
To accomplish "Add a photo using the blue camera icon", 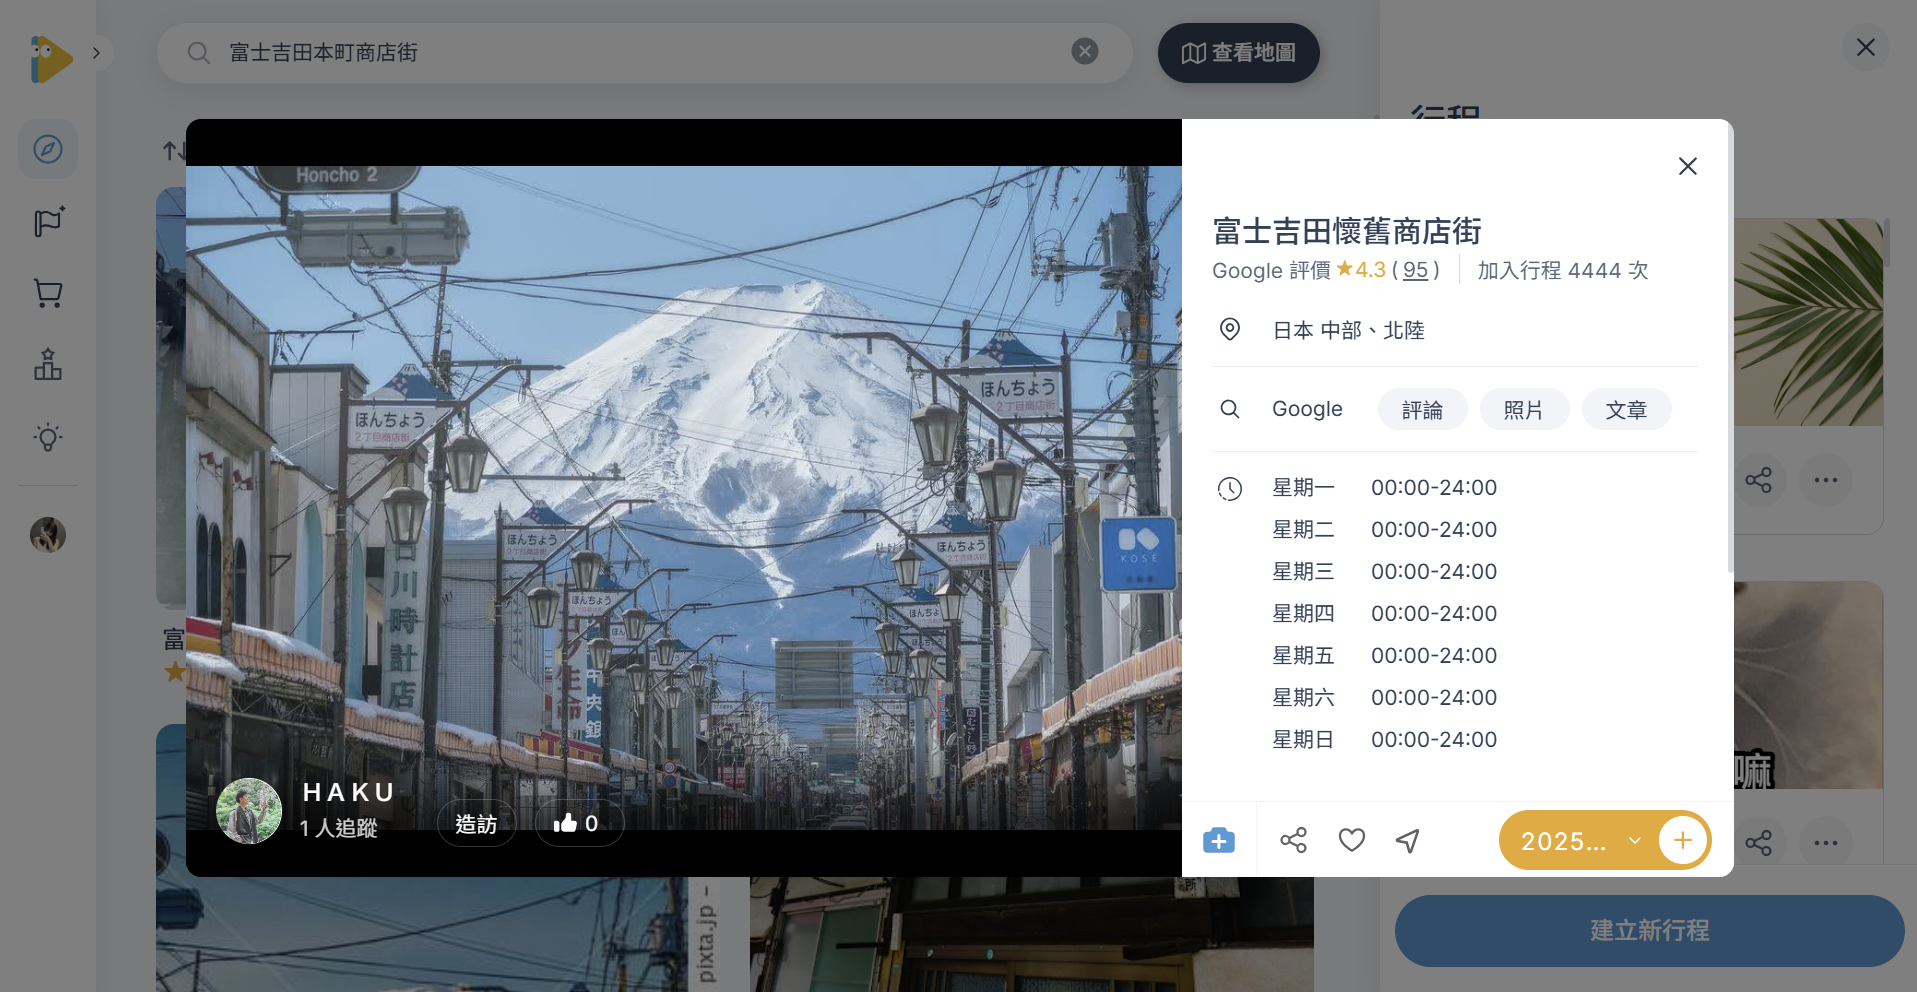I will tap(1218, 840).
